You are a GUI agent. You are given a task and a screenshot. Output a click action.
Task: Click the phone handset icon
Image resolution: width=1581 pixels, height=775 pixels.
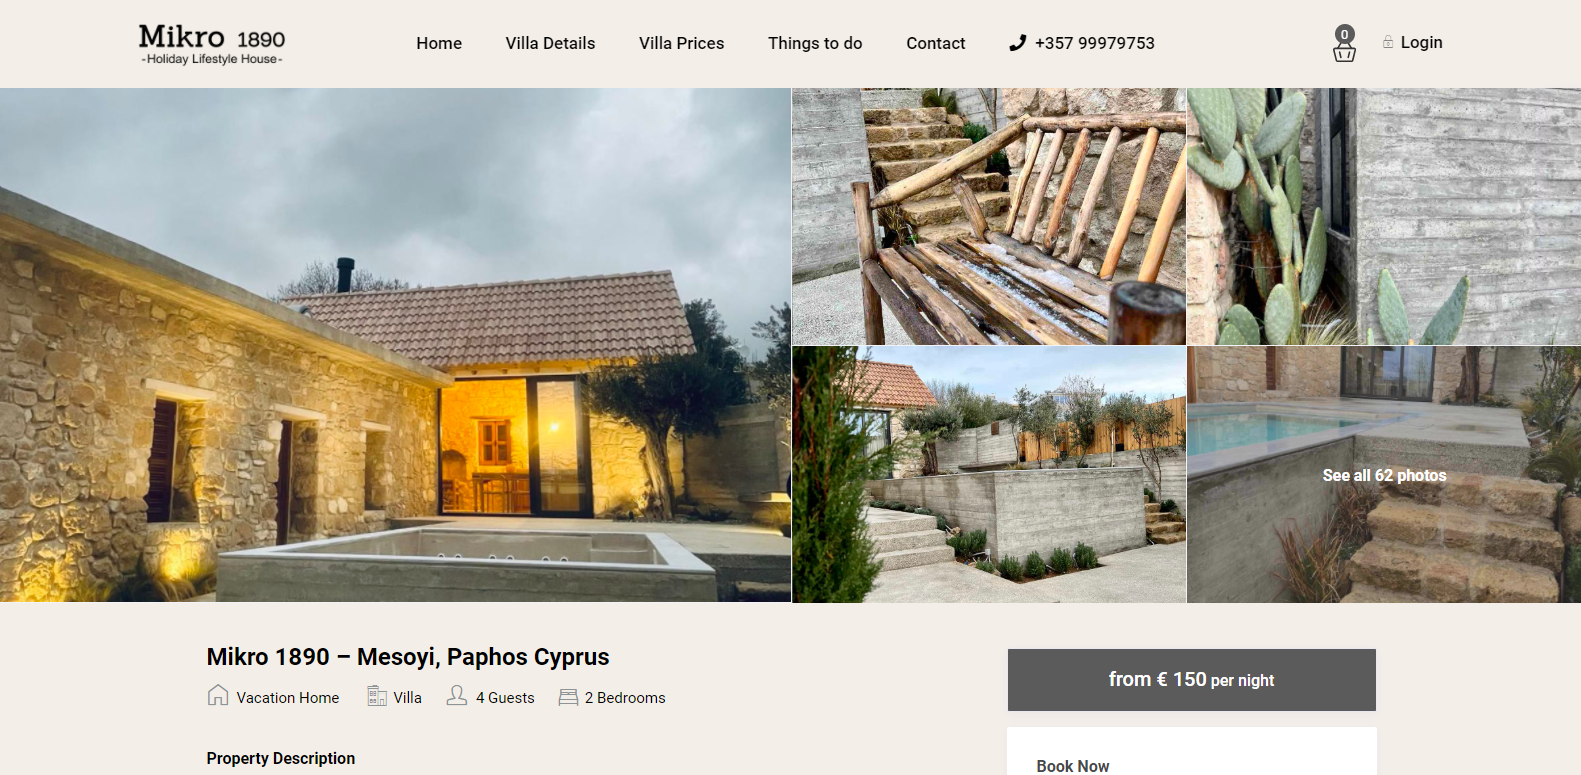coord(1017,43)
